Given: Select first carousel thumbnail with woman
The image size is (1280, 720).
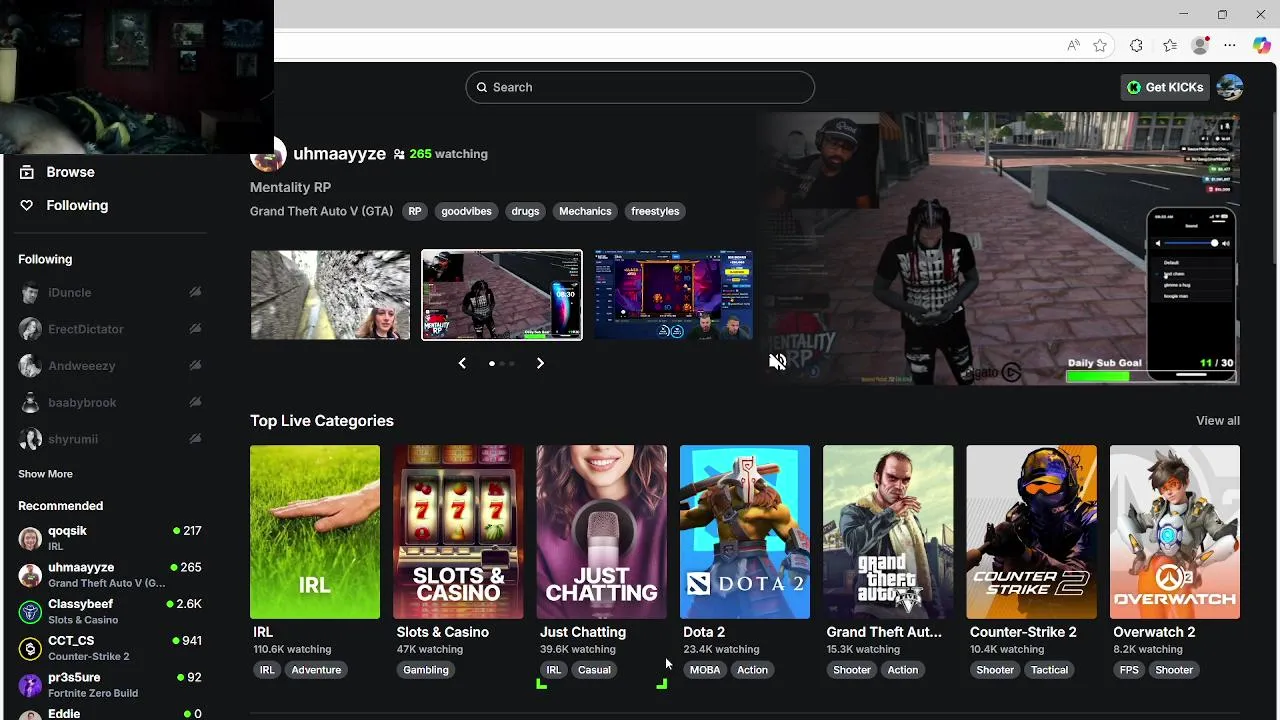Looking at the screenshot, I should 330,295.
